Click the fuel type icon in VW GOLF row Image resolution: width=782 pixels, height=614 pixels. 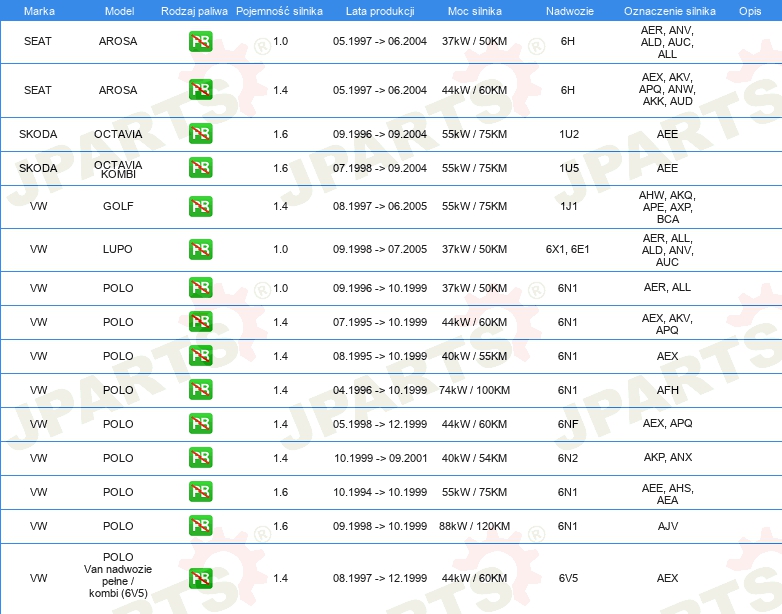[x=200, y=206]
